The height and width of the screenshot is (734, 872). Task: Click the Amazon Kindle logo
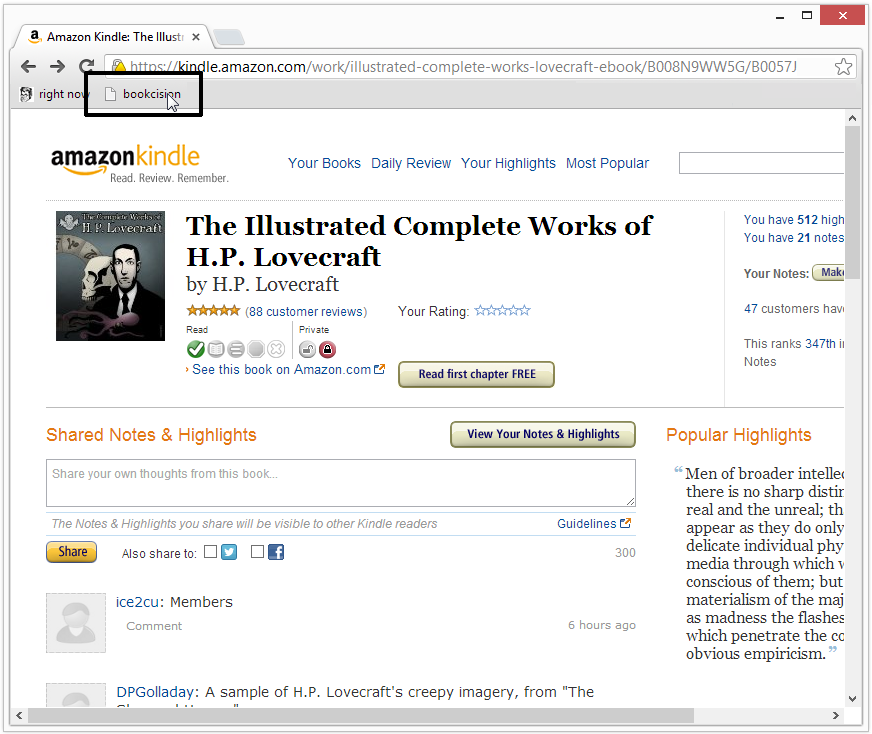coord(140,163)
